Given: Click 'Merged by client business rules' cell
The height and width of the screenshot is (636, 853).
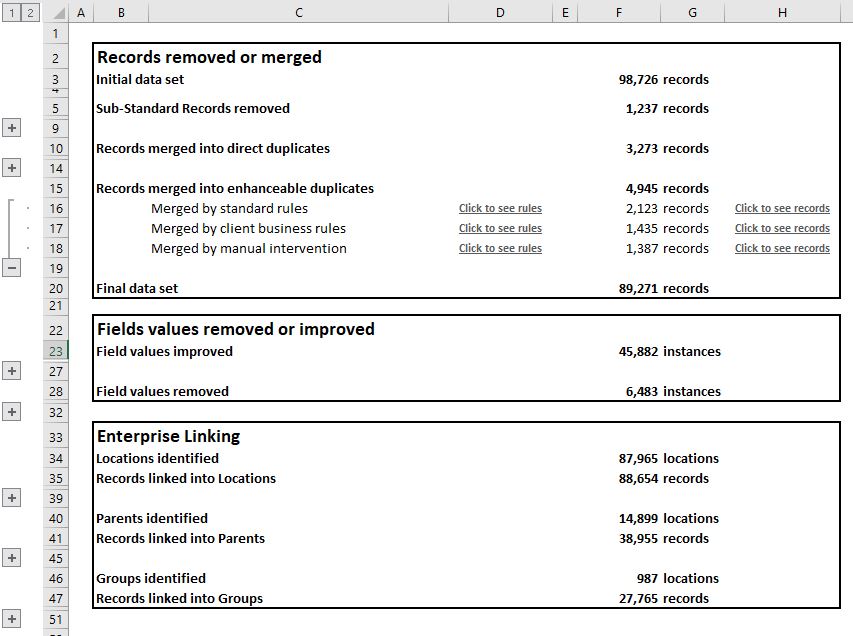Looking at the screenshot, I should [248, 229].
